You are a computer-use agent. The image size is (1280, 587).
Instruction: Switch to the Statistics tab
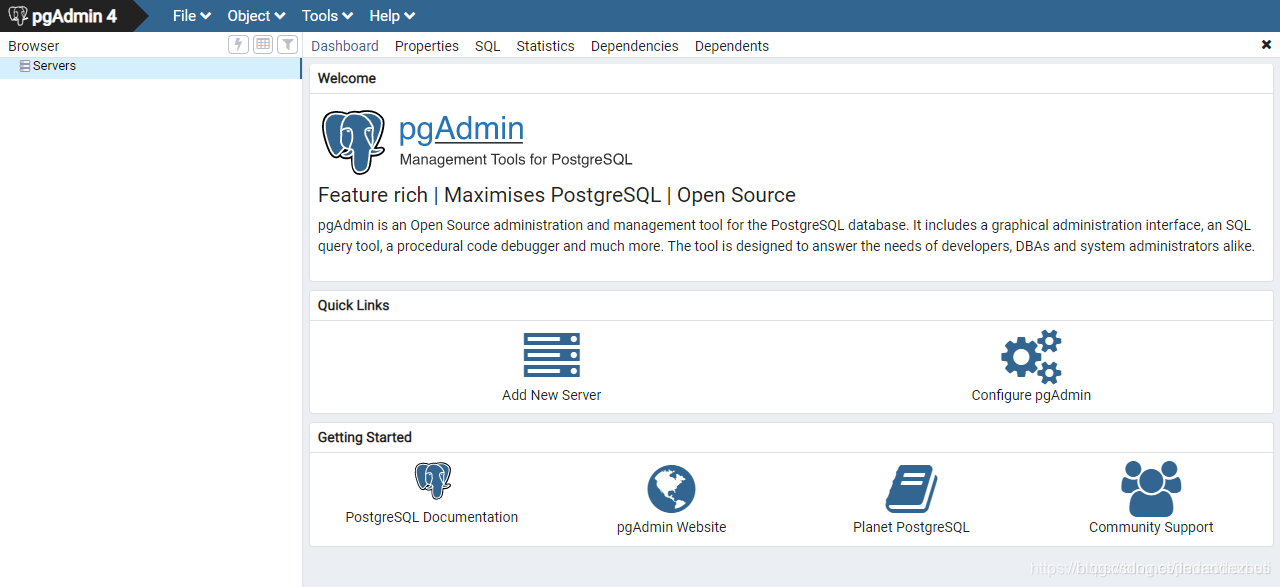click(x=546, y=46)
